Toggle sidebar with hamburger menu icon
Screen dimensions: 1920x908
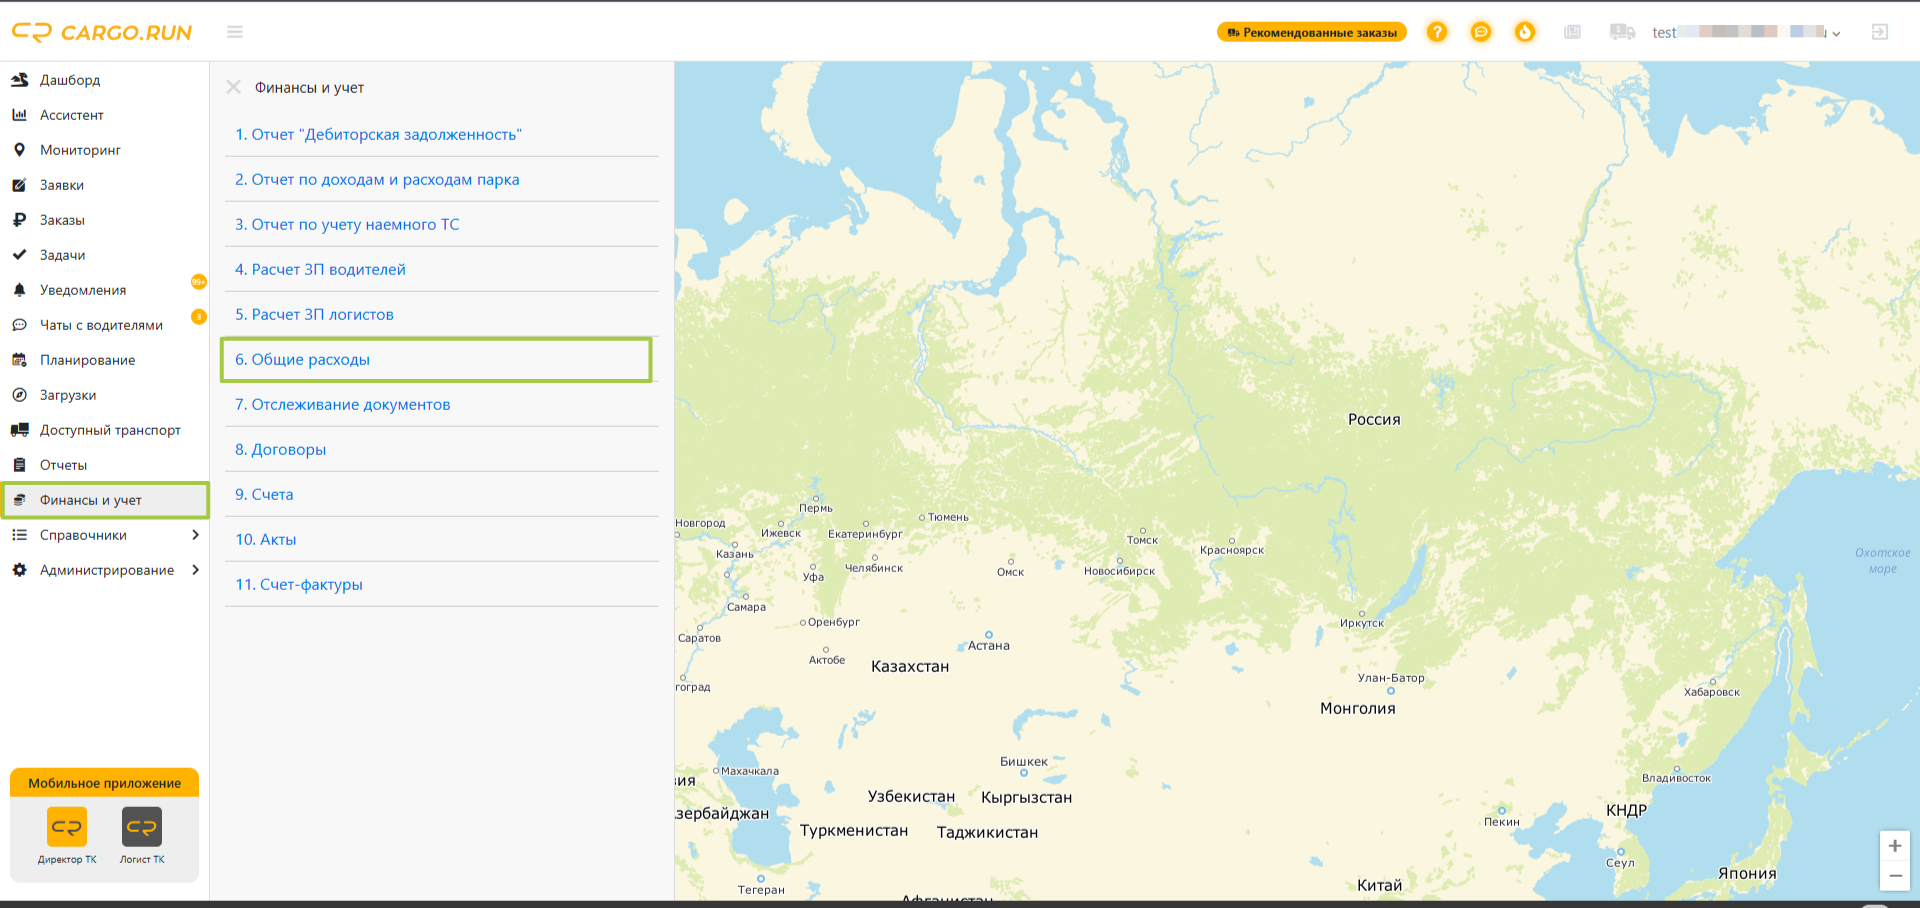click(235, 32)
